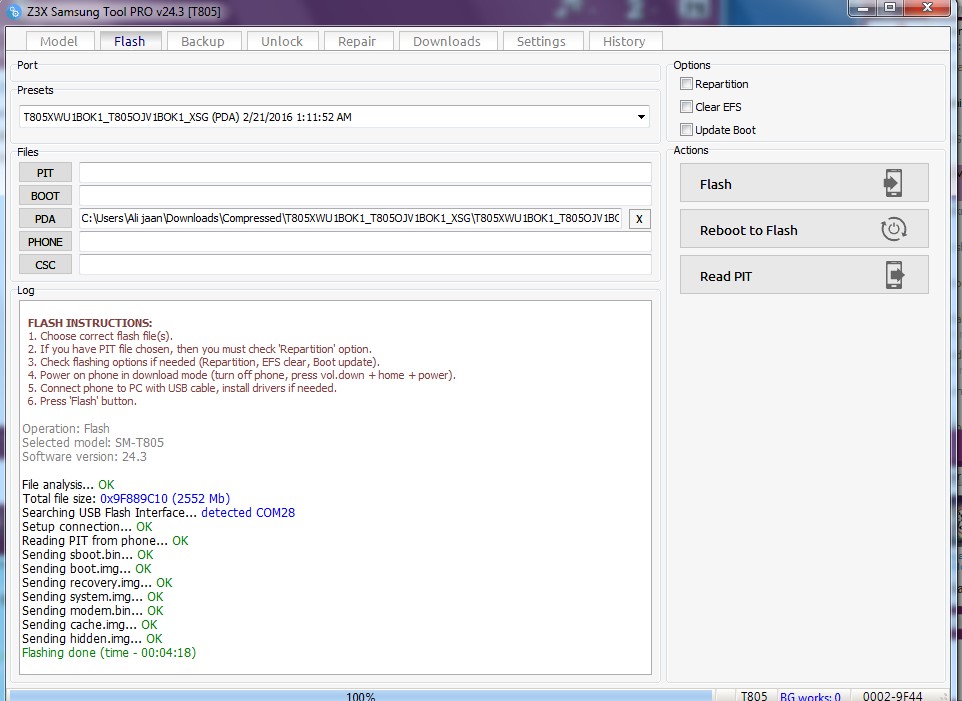Click the 0002-9F44 status bar entry
This screenshot has width=962, height=701.
point(892,695)
